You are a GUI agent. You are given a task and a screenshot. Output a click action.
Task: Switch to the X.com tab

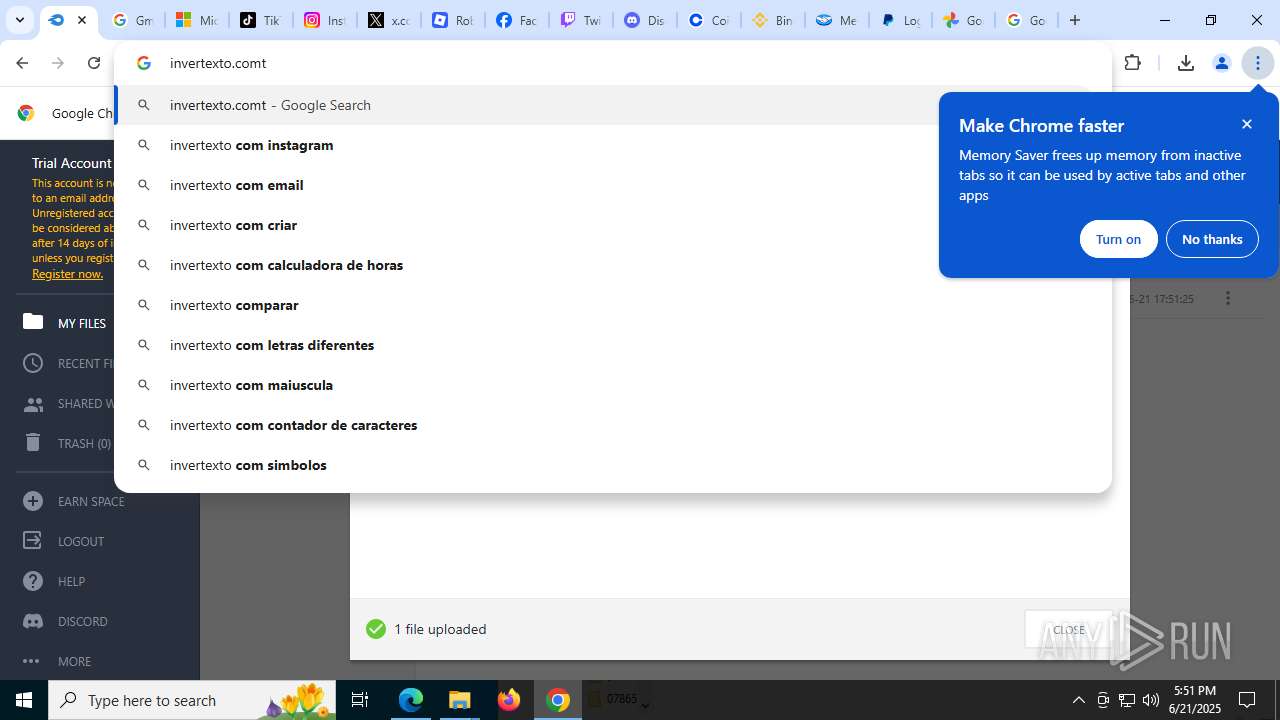(x=388, y=20)
